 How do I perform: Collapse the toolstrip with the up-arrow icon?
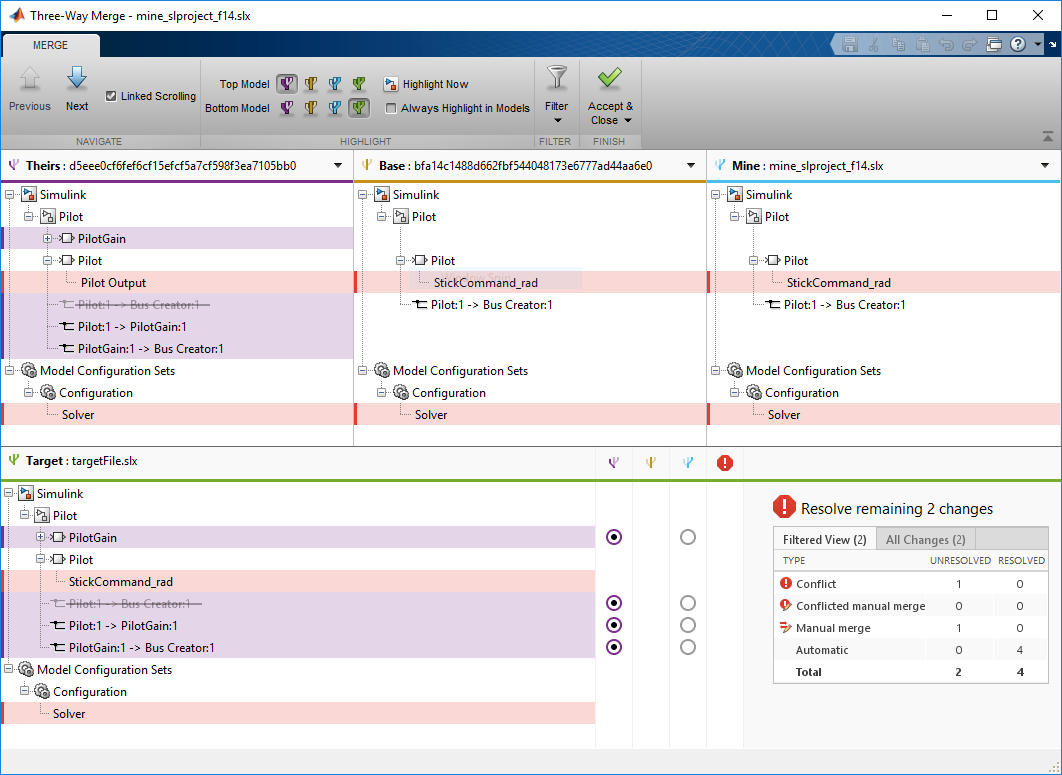1048,137
